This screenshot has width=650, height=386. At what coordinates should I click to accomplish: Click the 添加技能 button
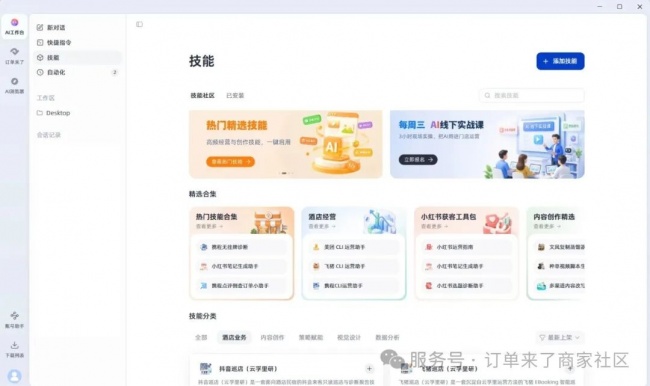point(560,61)
